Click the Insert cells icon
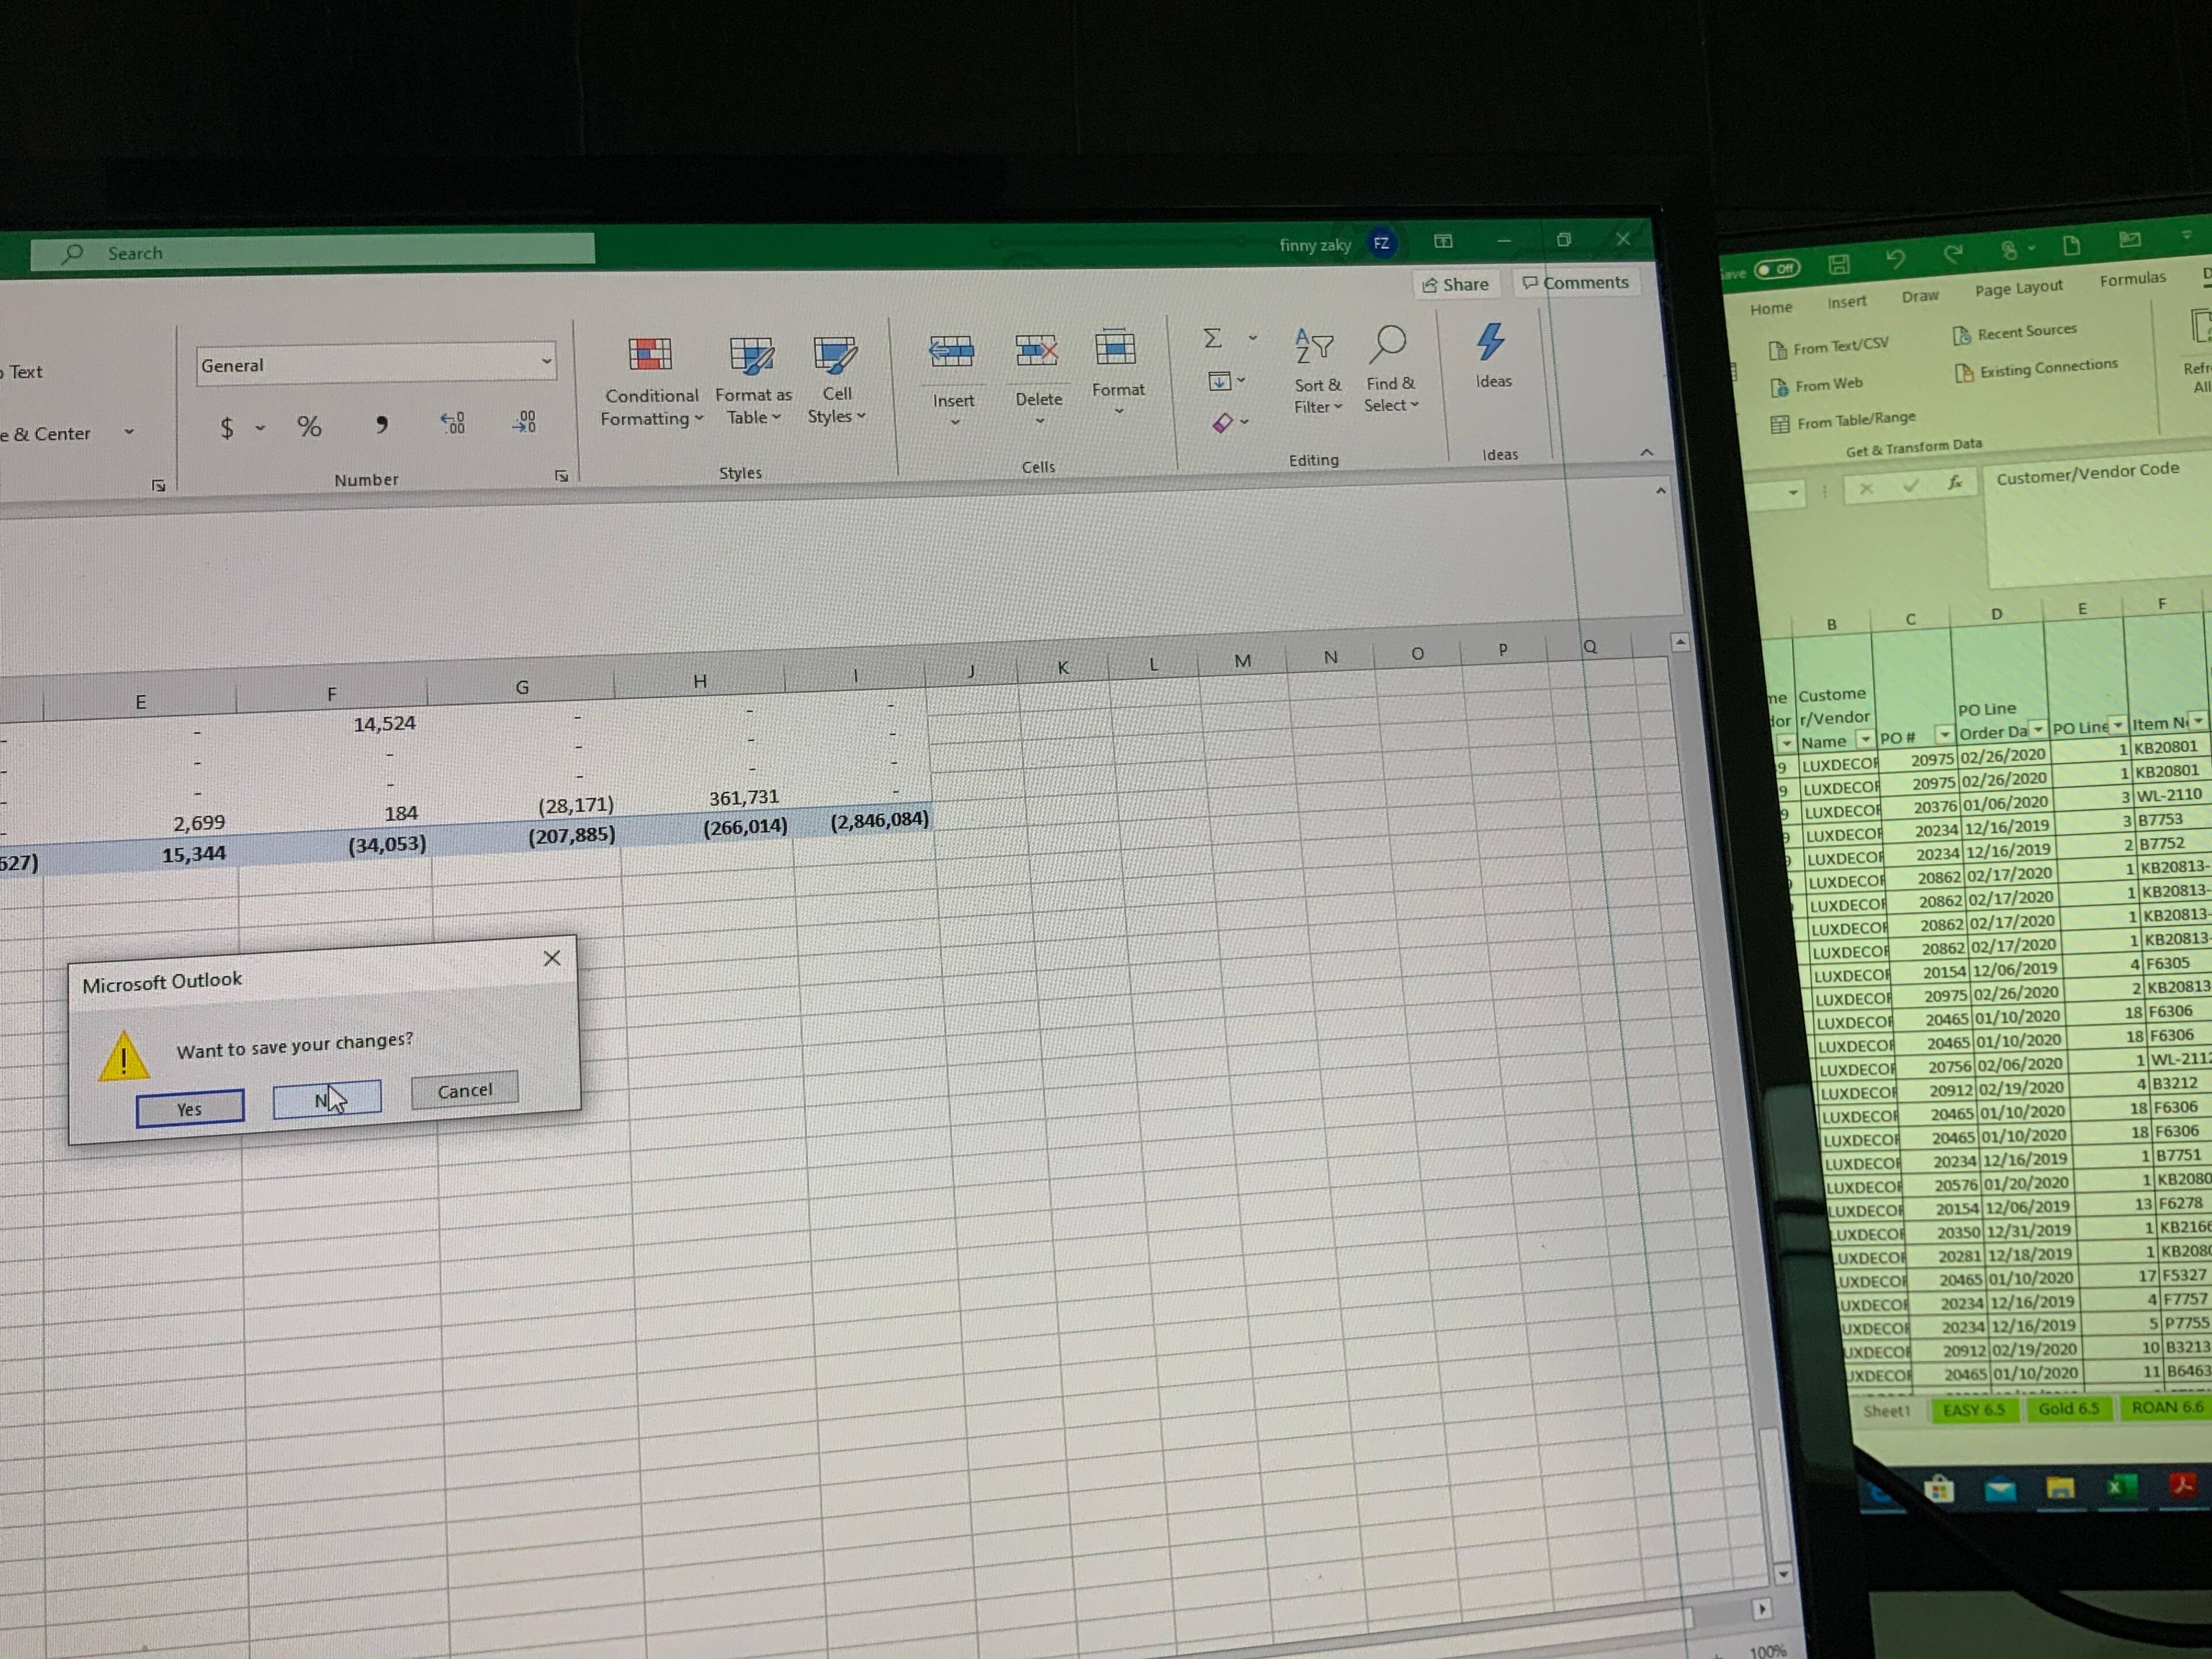2212x1659 pixels. (951, 351)
